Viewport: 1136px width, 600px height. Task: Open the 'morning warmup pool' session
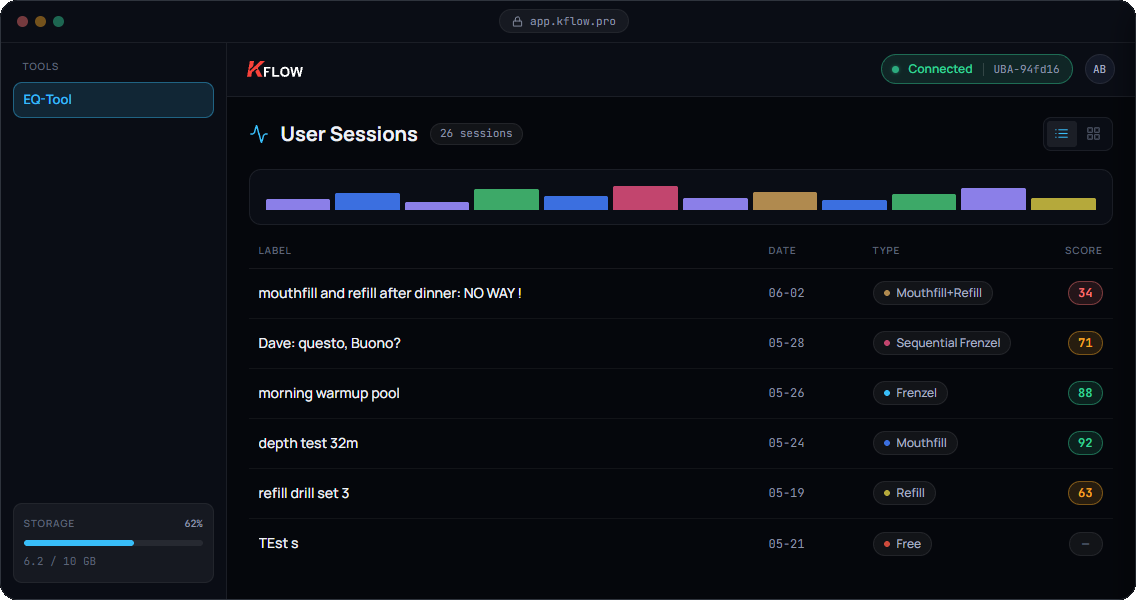680,393
